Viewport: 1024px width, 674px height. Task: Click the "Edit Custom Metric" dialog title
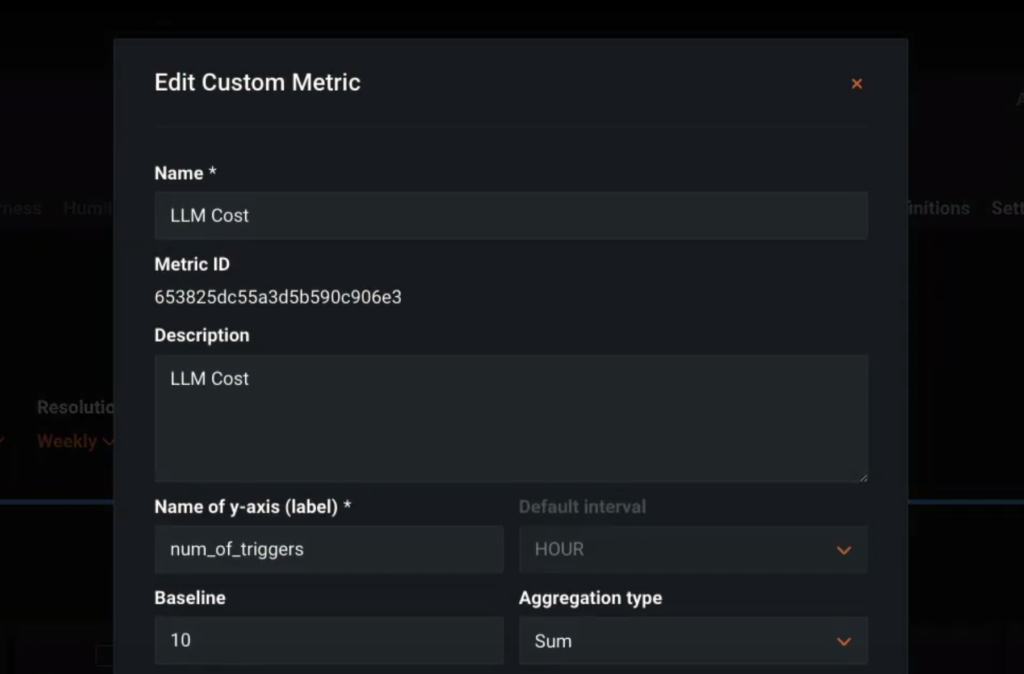257,82
